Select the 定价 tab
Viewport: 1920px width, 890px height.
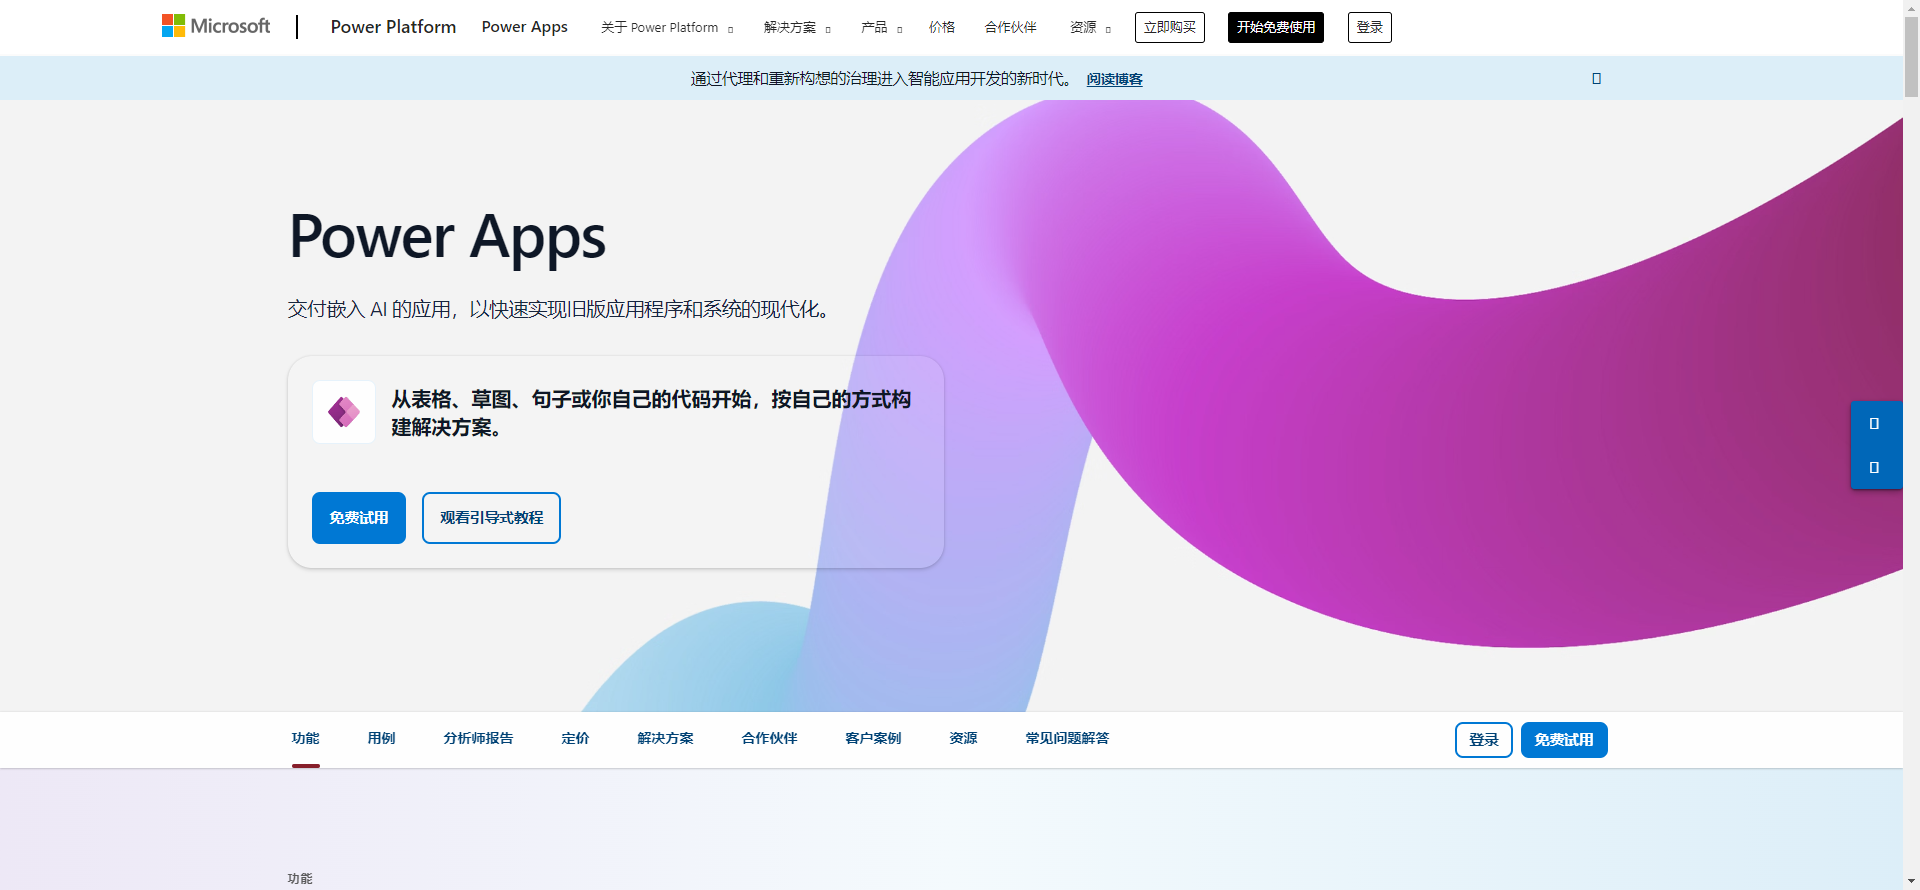point(575,738)
